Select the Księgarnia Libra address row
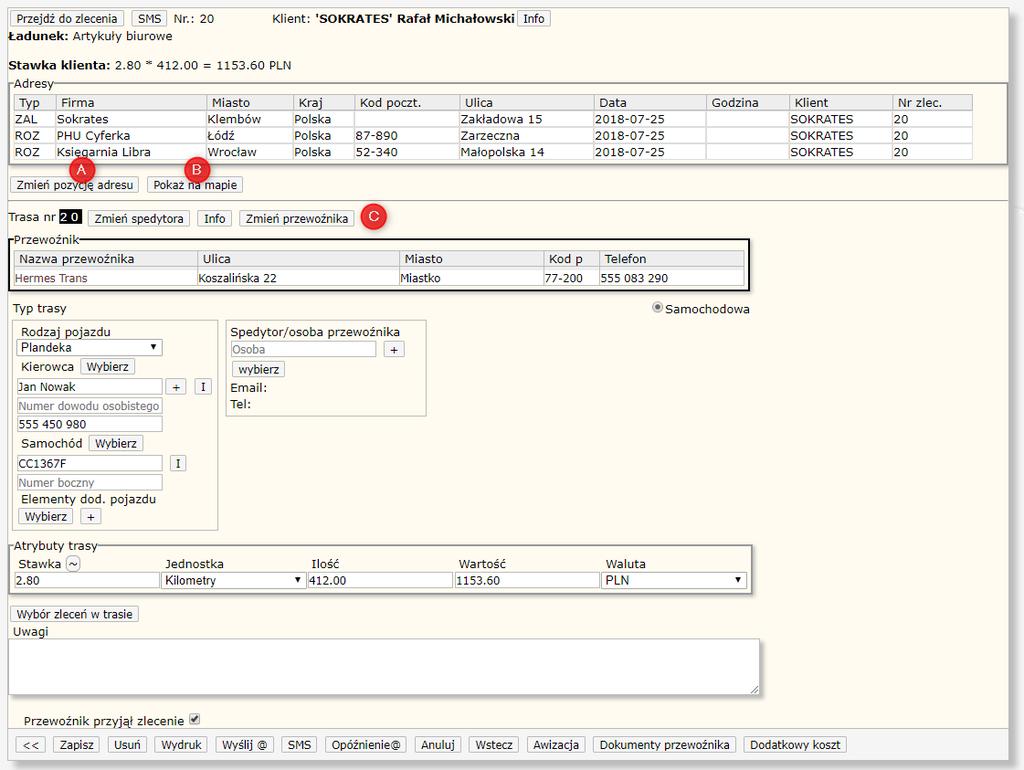The height and width of the screenshot is (770, 1024). click(493, 152)
